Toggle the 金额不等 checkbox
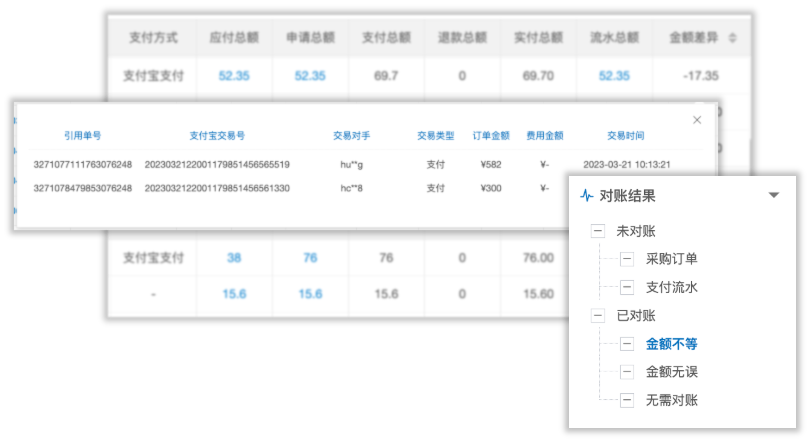Viewport: 812px width, 442px height. coord(626,344)
